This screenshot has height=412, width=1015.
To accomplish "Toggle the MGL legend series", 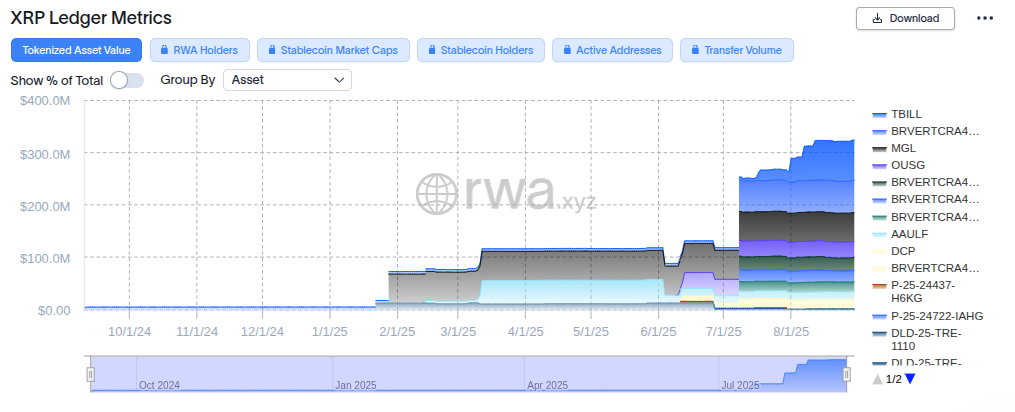I will coord(894,148).
